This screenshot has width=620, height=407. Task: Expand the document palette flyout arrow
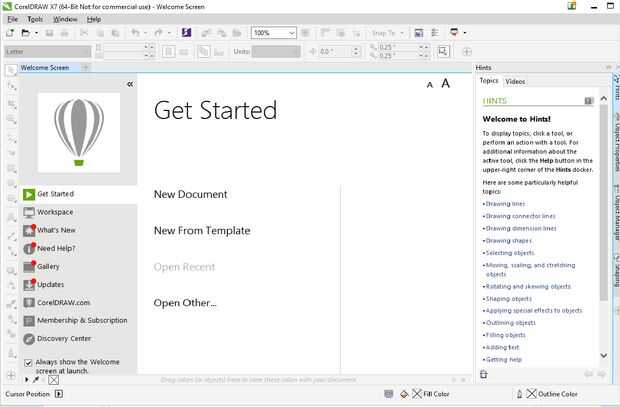(x=26, y=380)
